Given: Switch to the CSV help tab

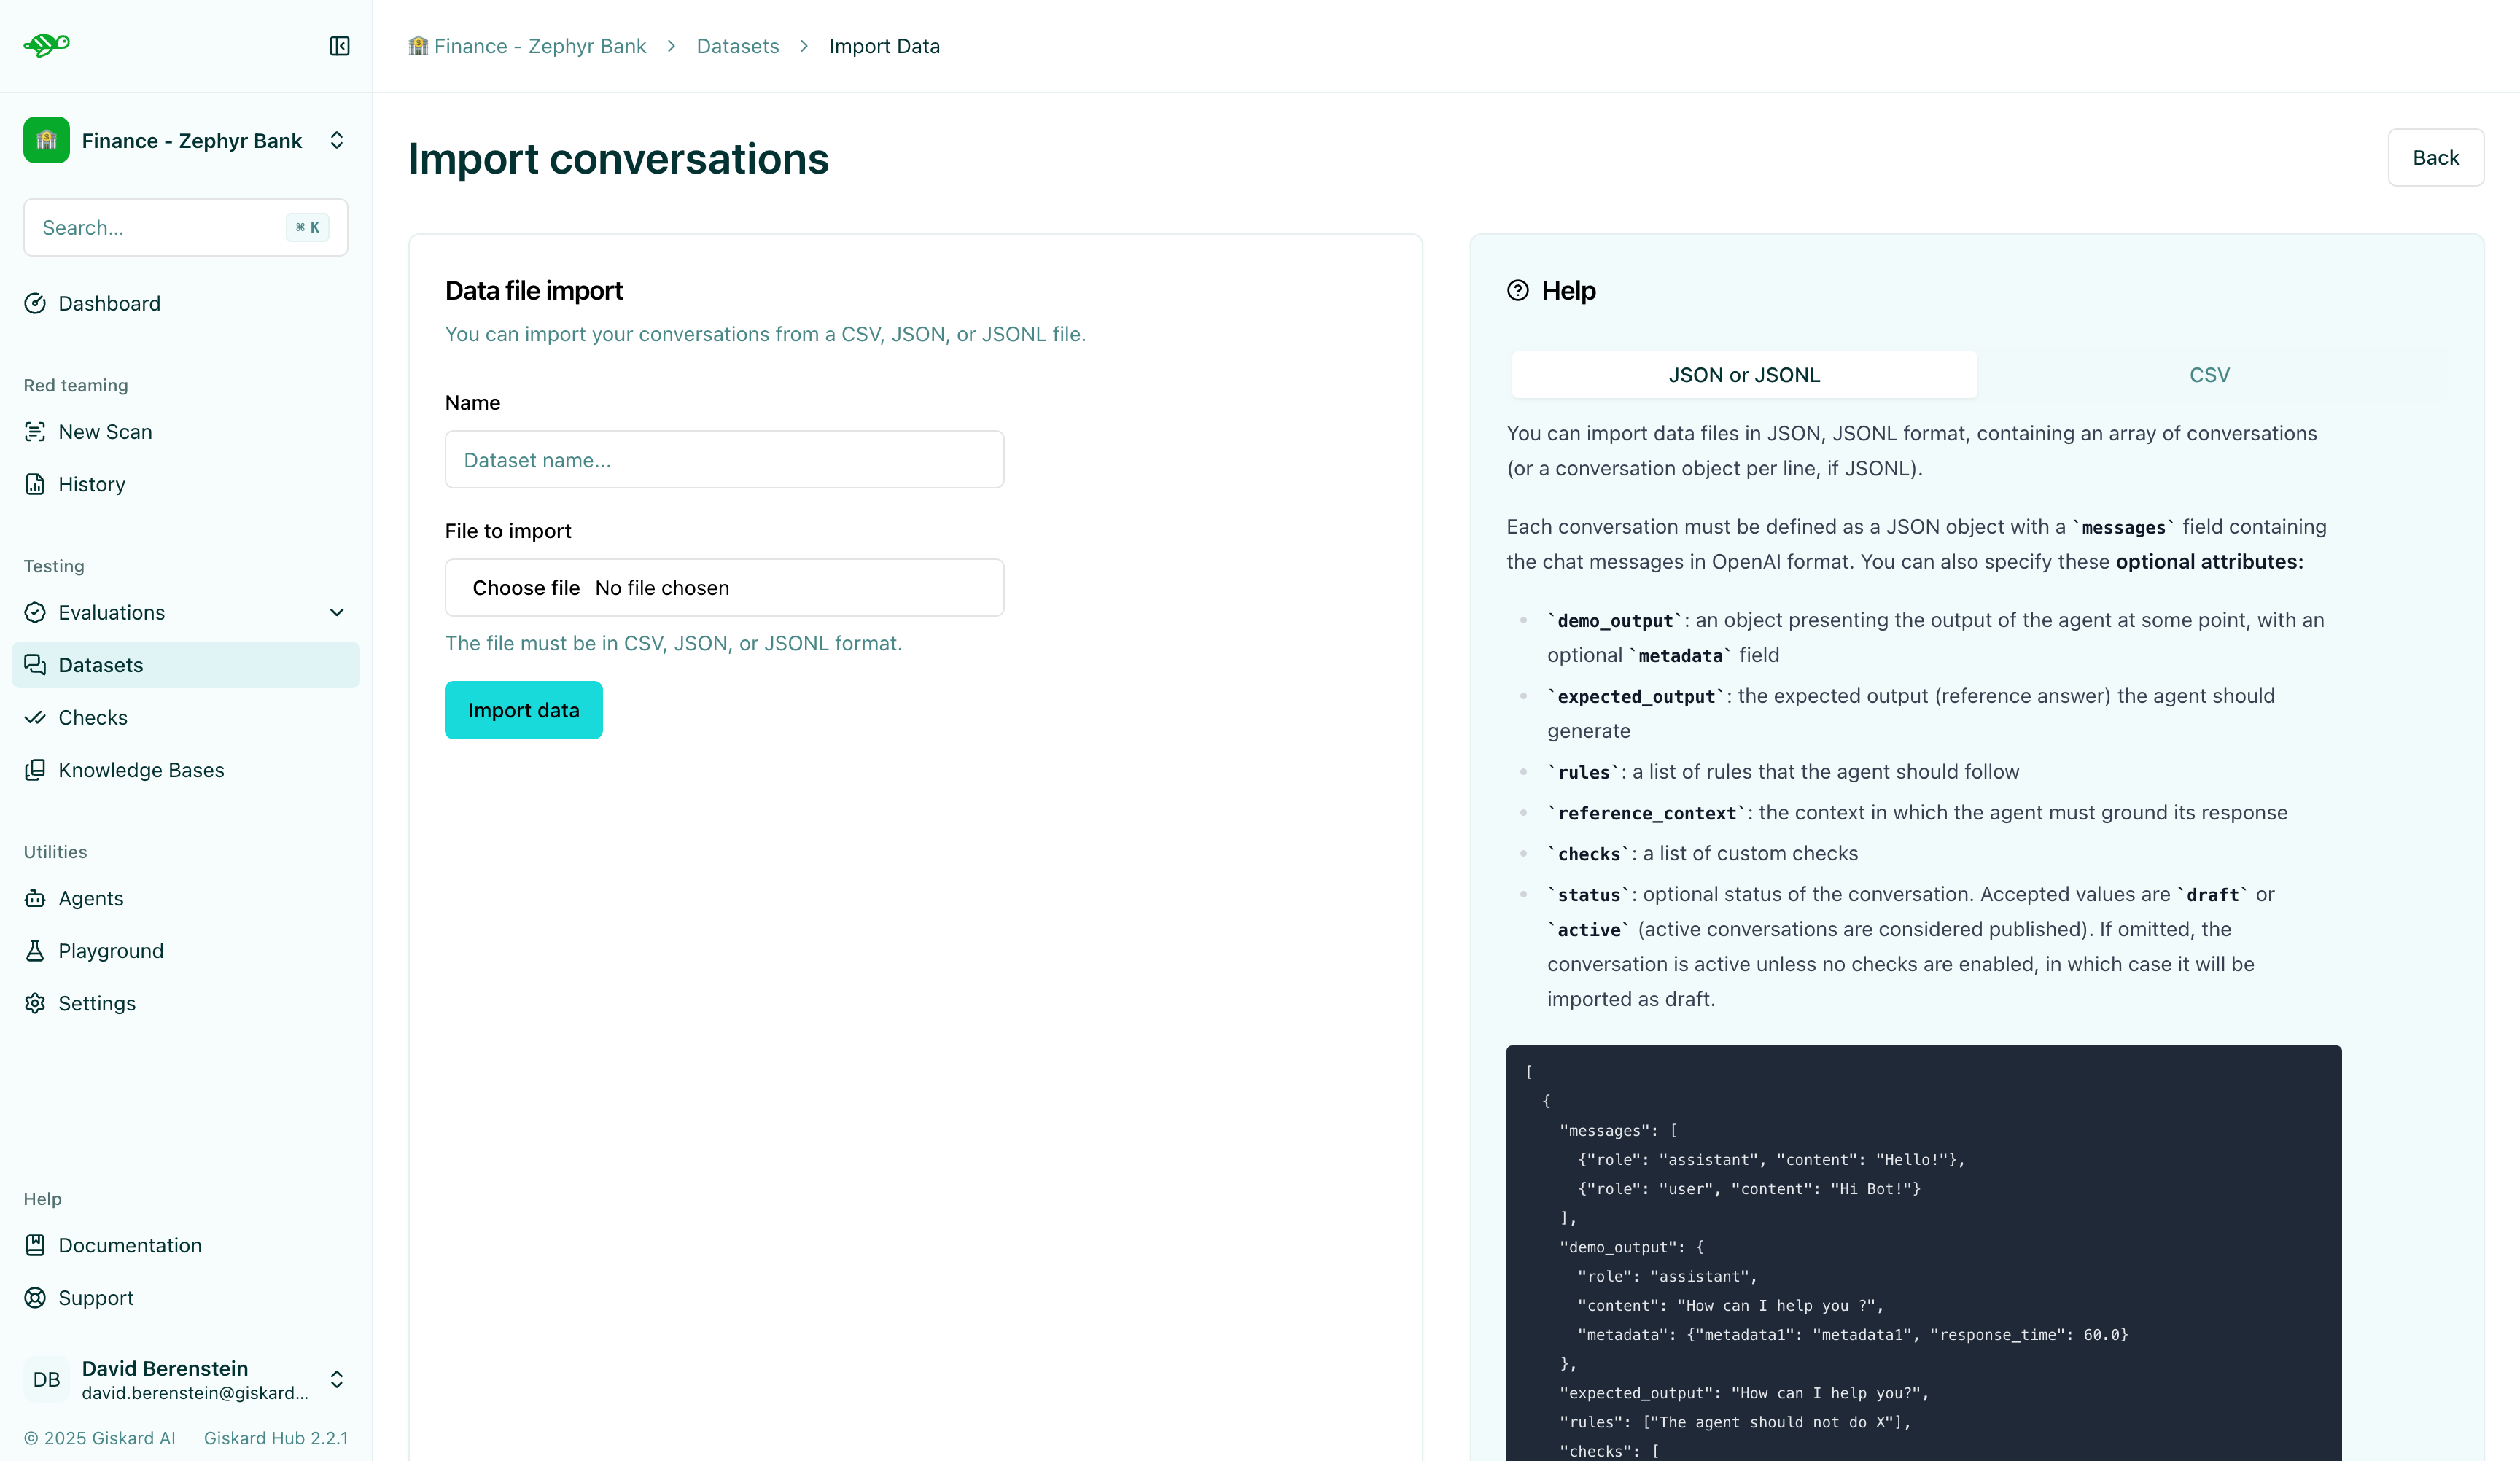Looking at the screenshot, I should pos(2210,375).
